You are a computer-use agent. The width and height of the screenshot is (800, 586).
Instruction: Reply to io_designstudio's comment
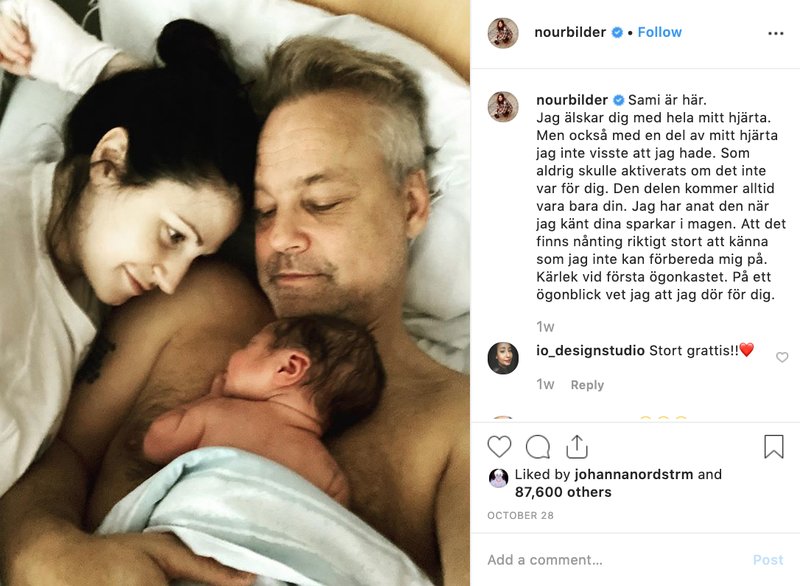point(587,385)
